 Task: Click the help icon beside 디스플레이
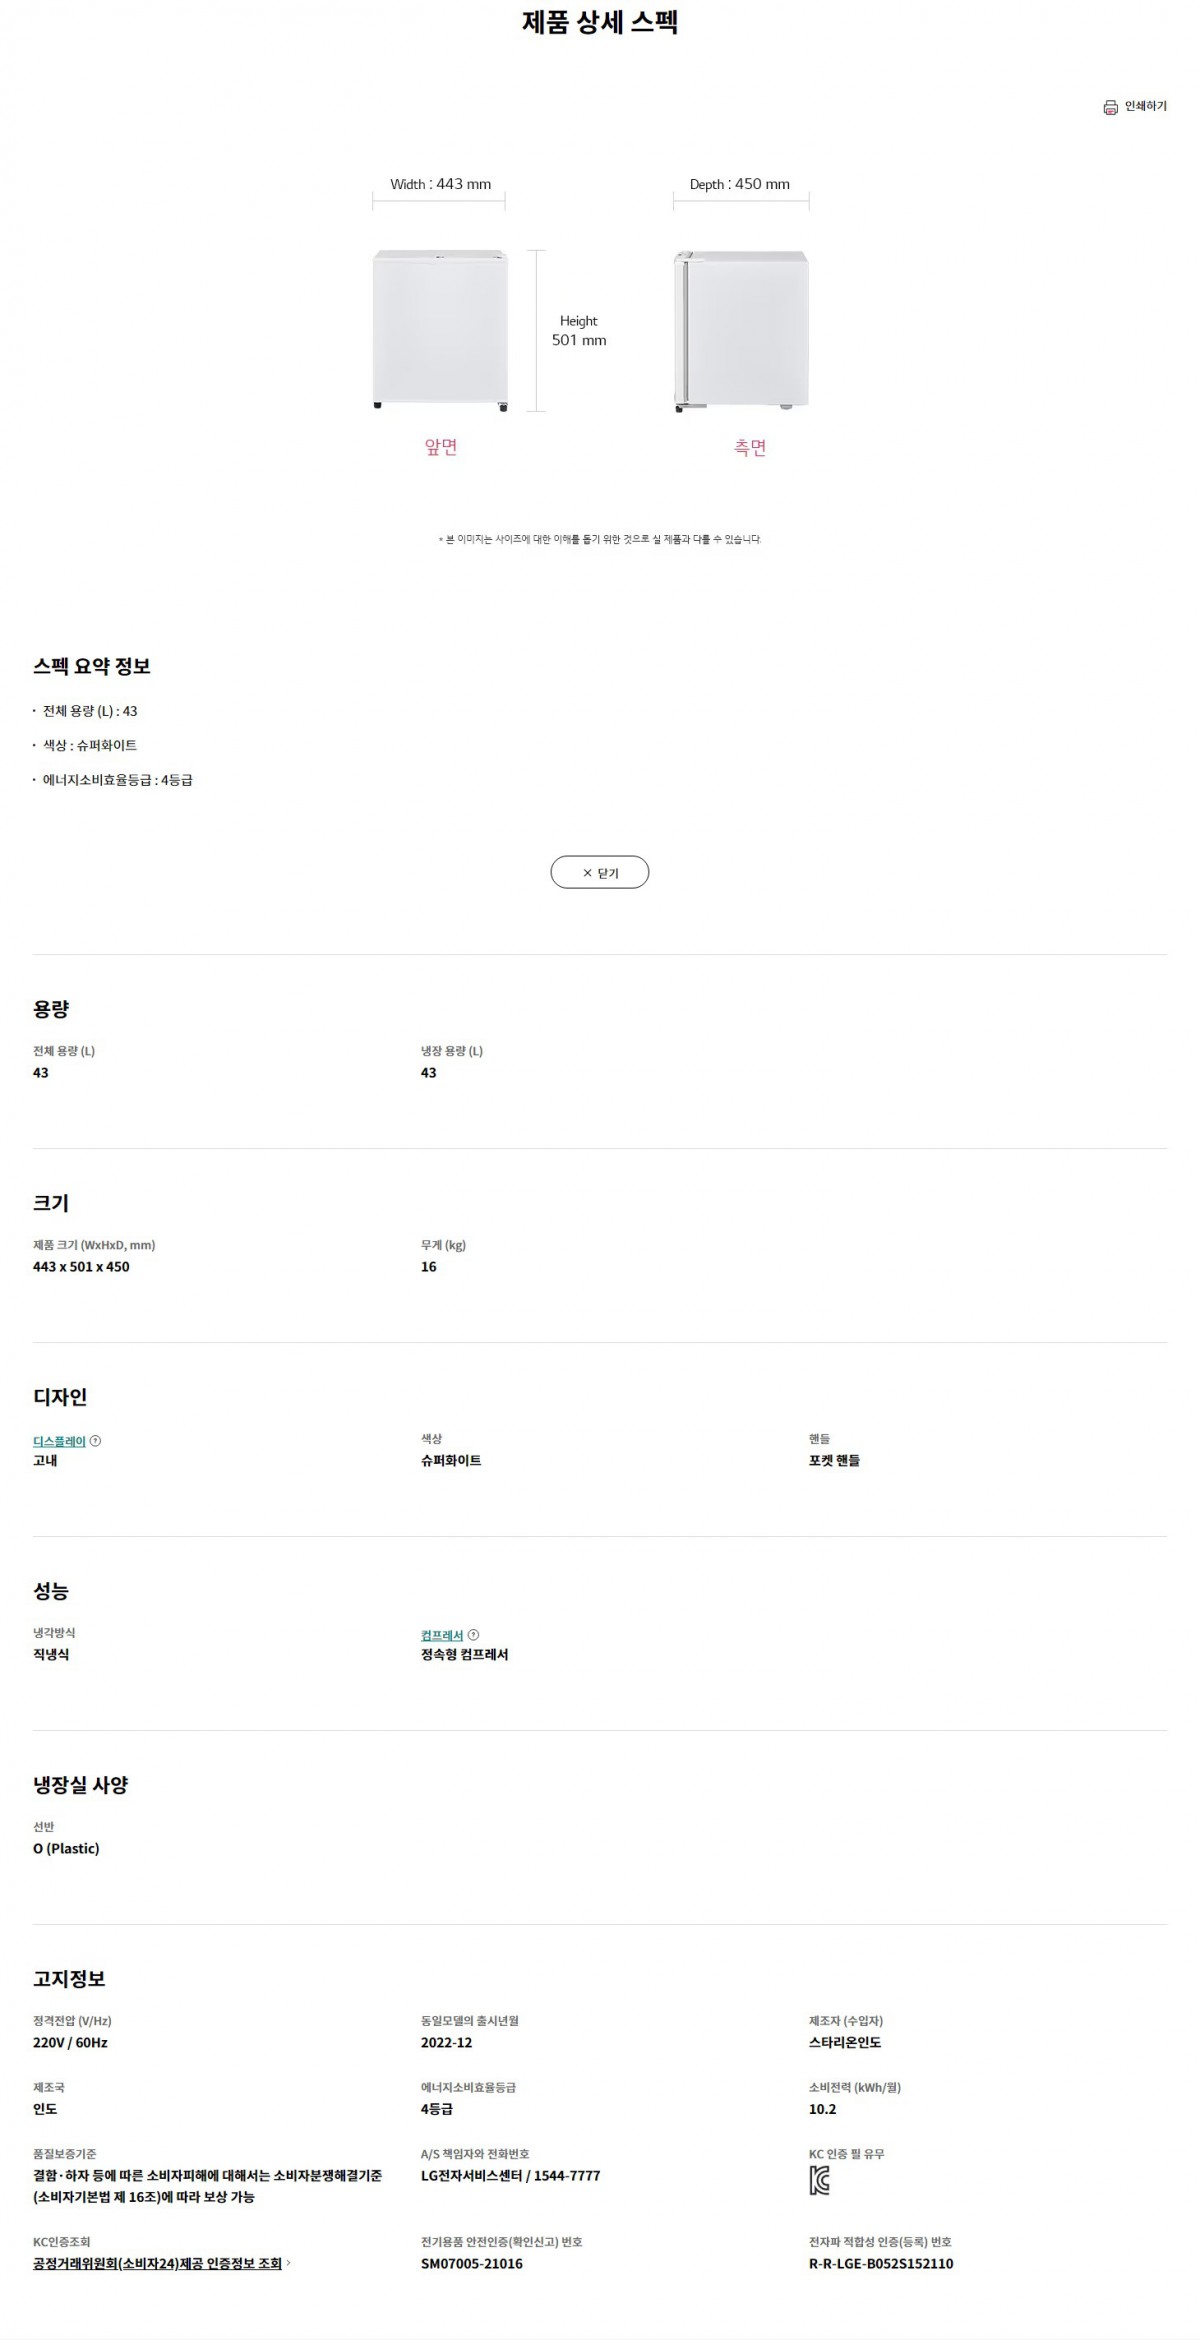96,1441
